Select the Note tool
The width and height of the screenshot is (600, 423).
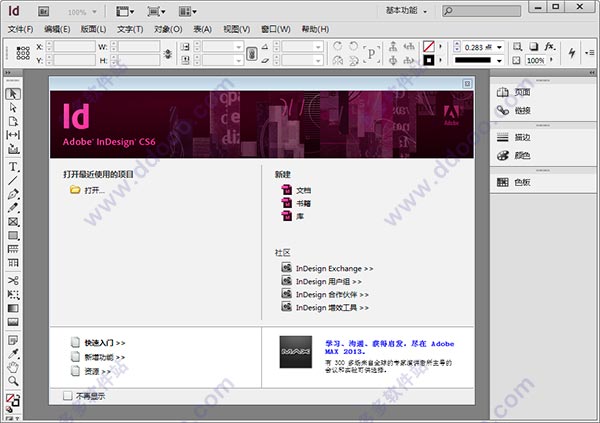[x=13, y=340]
